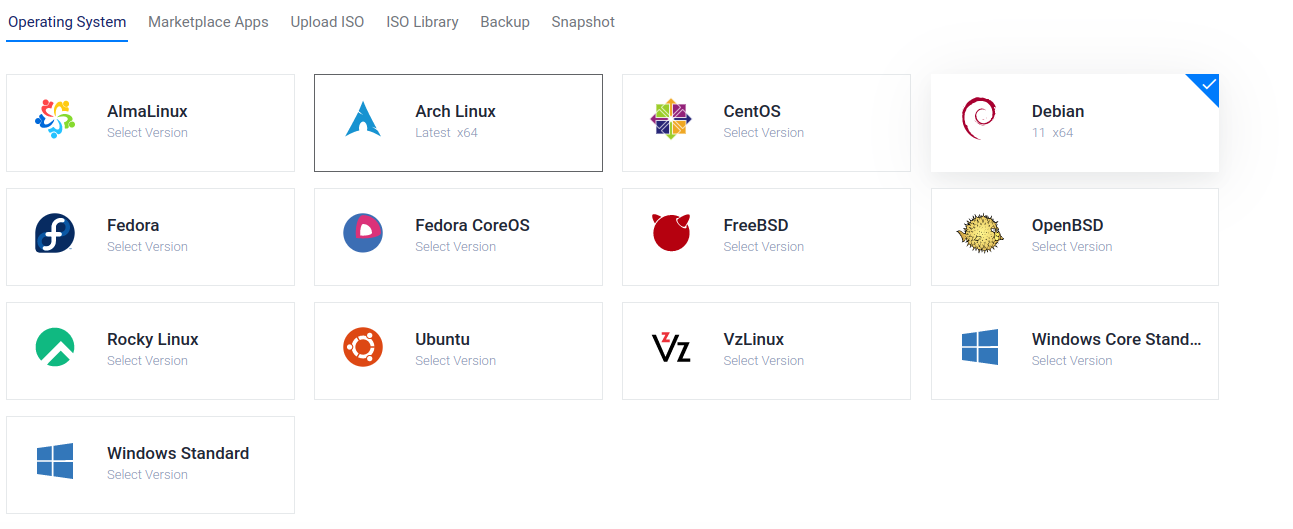Click the Ubuntu logo icon
Viewport: 1293px width, 529px height.
pyautogui.click(x=363, y=348)
